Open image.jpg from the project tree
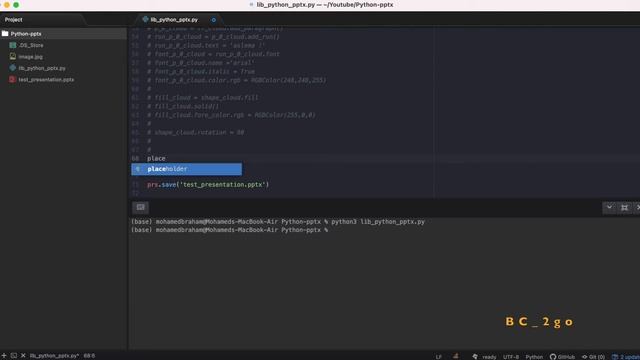The image size is (640, 360). pos(31,57)
